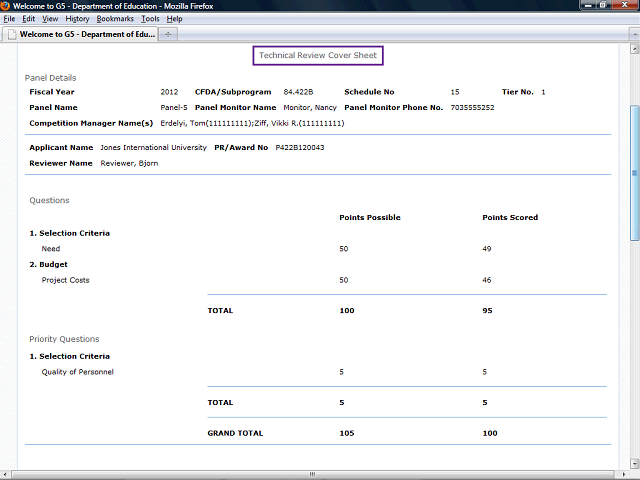Screen dimensions: 640x480
Task: Open the File menu
Action: tap(10, 19)
